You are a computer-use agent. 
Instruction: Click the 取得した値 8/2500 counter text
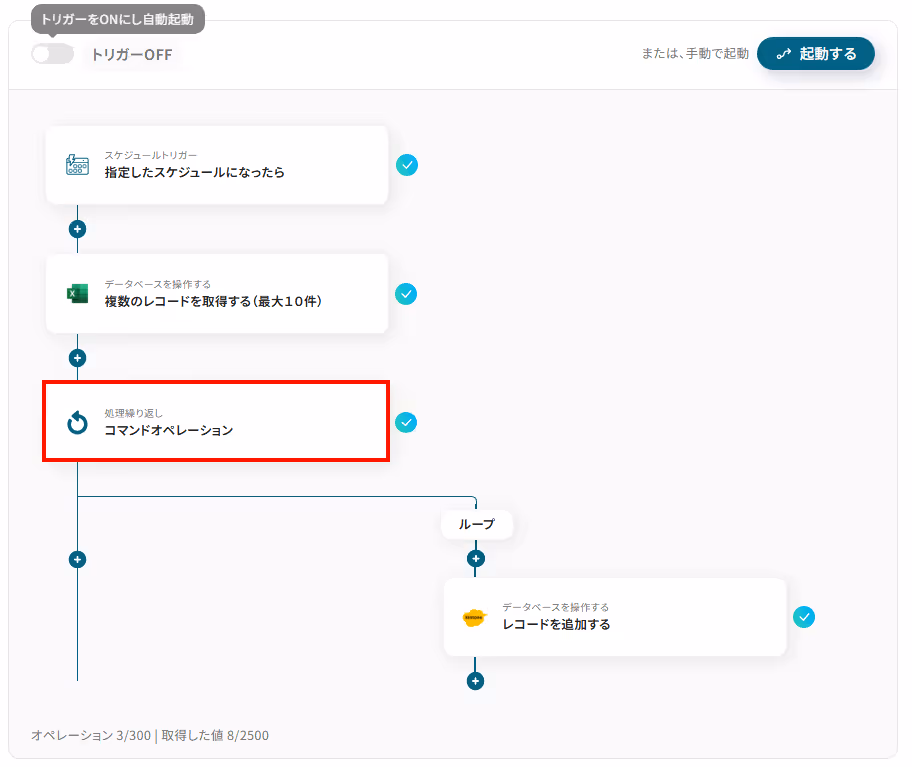pyautogui.click(x=215, y=736)
